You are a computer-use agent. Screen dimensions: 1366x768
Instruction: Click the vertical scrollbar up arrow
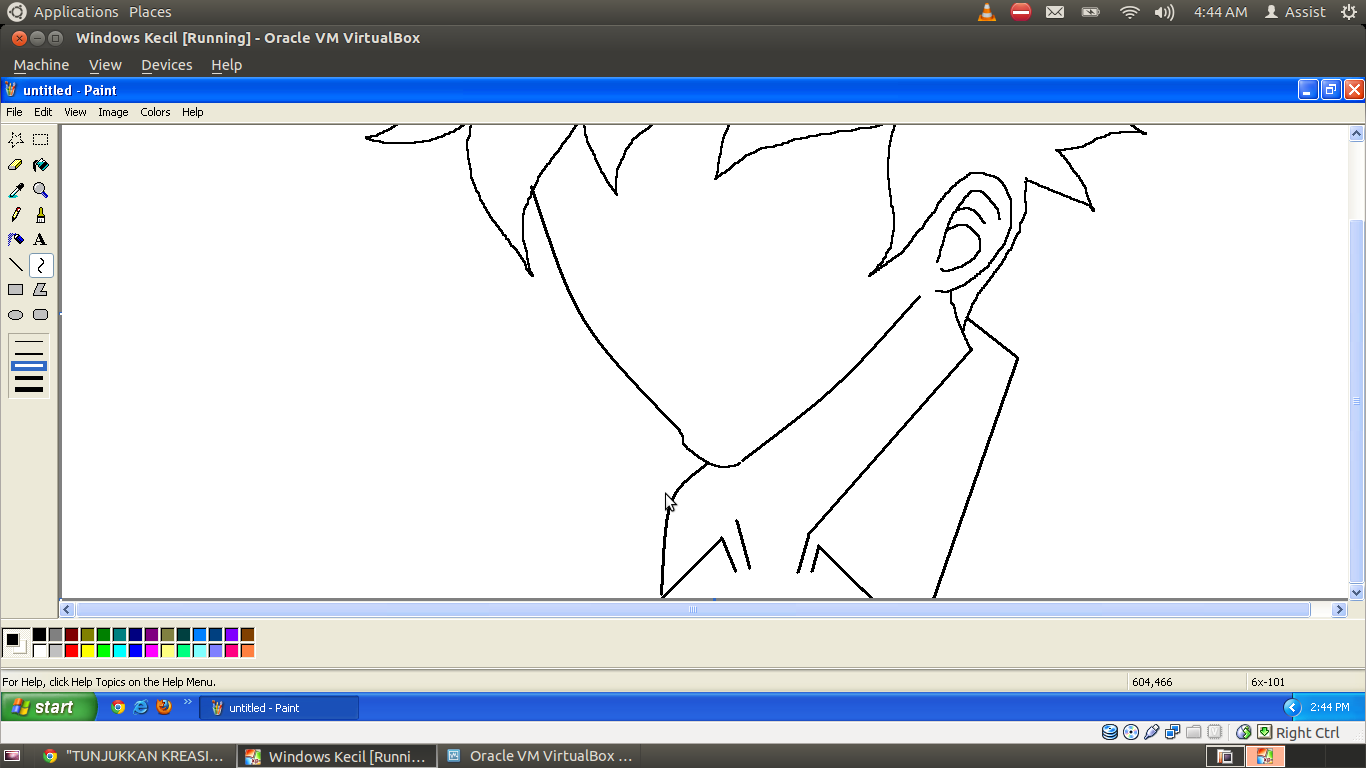[x=1357, y=133]
